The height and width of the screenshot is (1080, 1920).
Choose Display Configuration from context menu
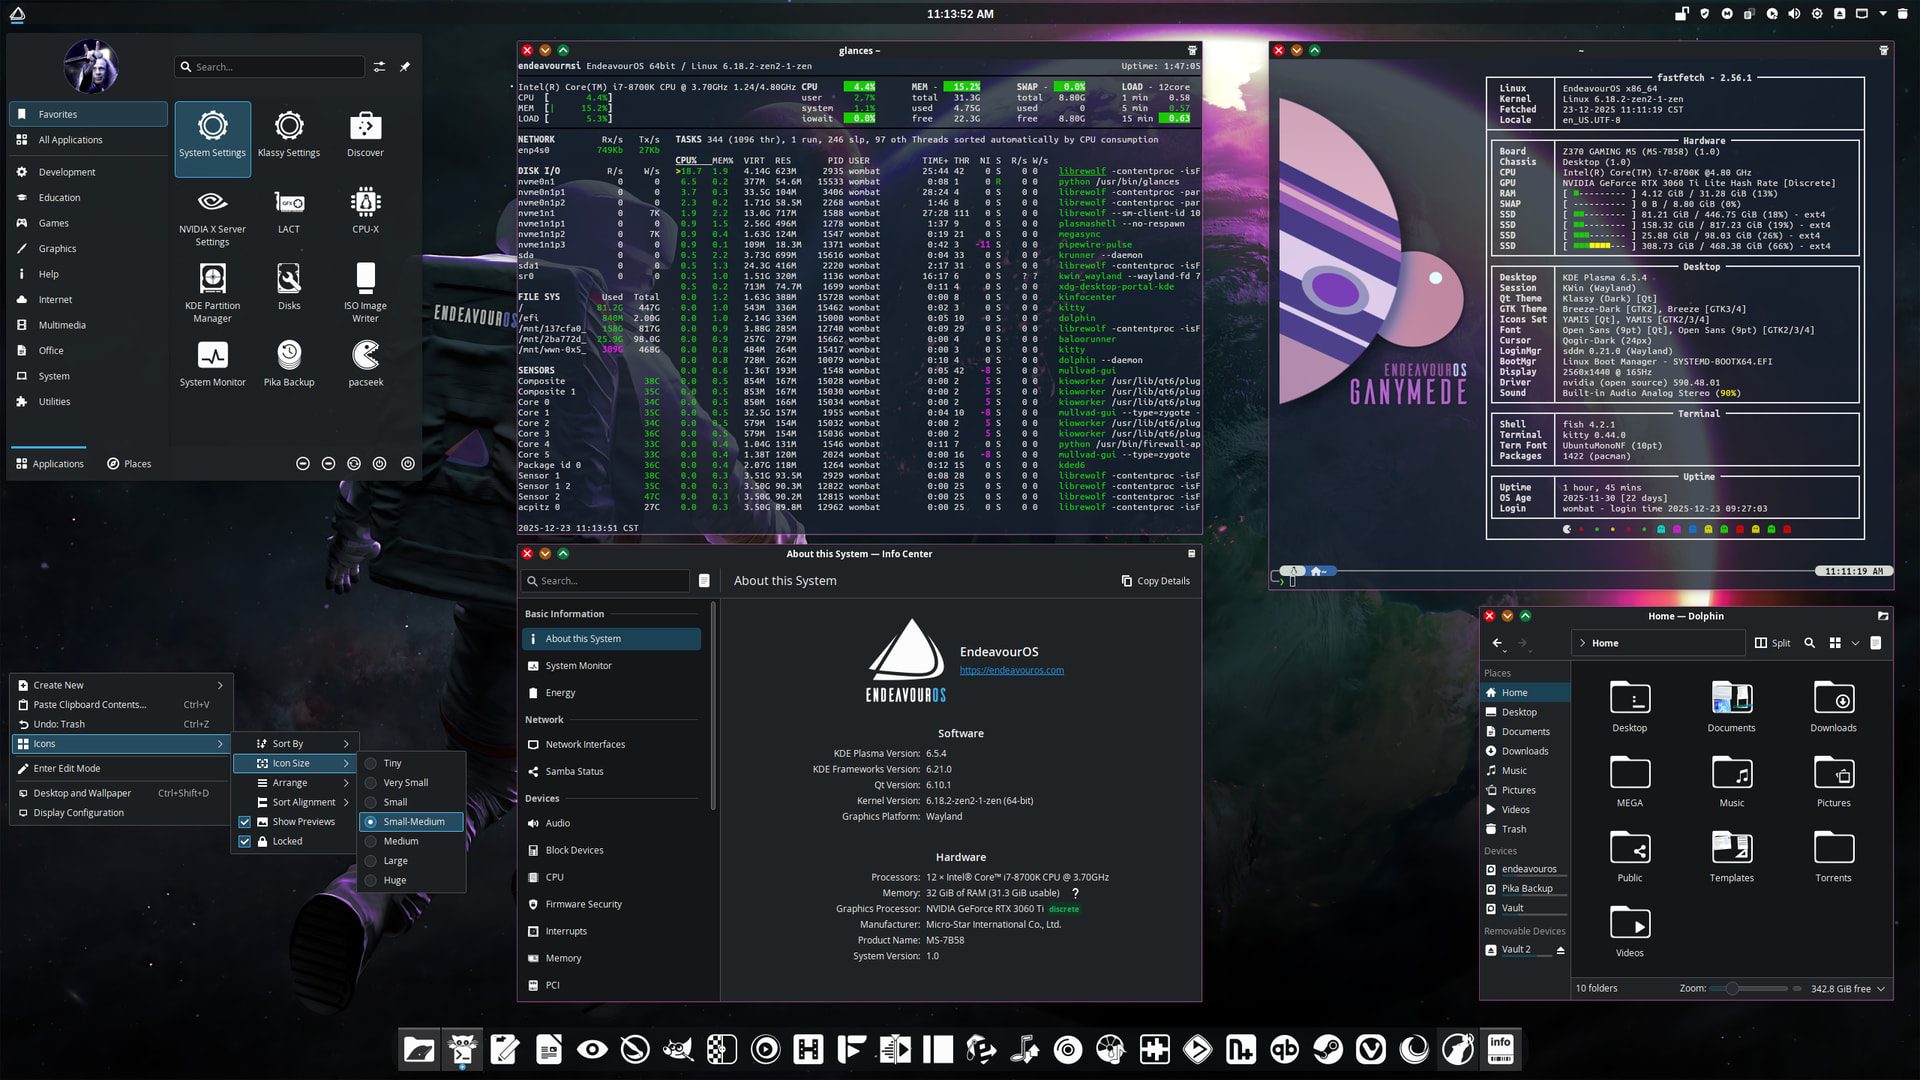coord(120,813)
